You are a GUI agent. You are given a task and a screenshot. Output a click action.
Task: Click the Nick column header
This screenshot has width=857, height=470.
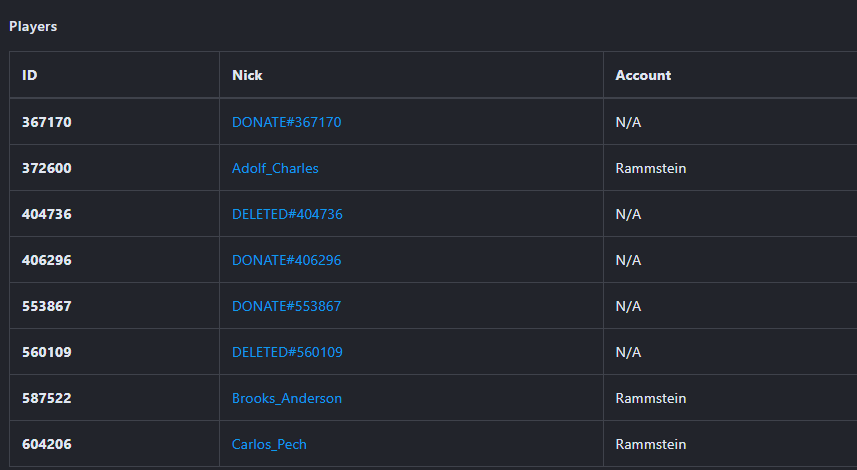tap(247, 75)
